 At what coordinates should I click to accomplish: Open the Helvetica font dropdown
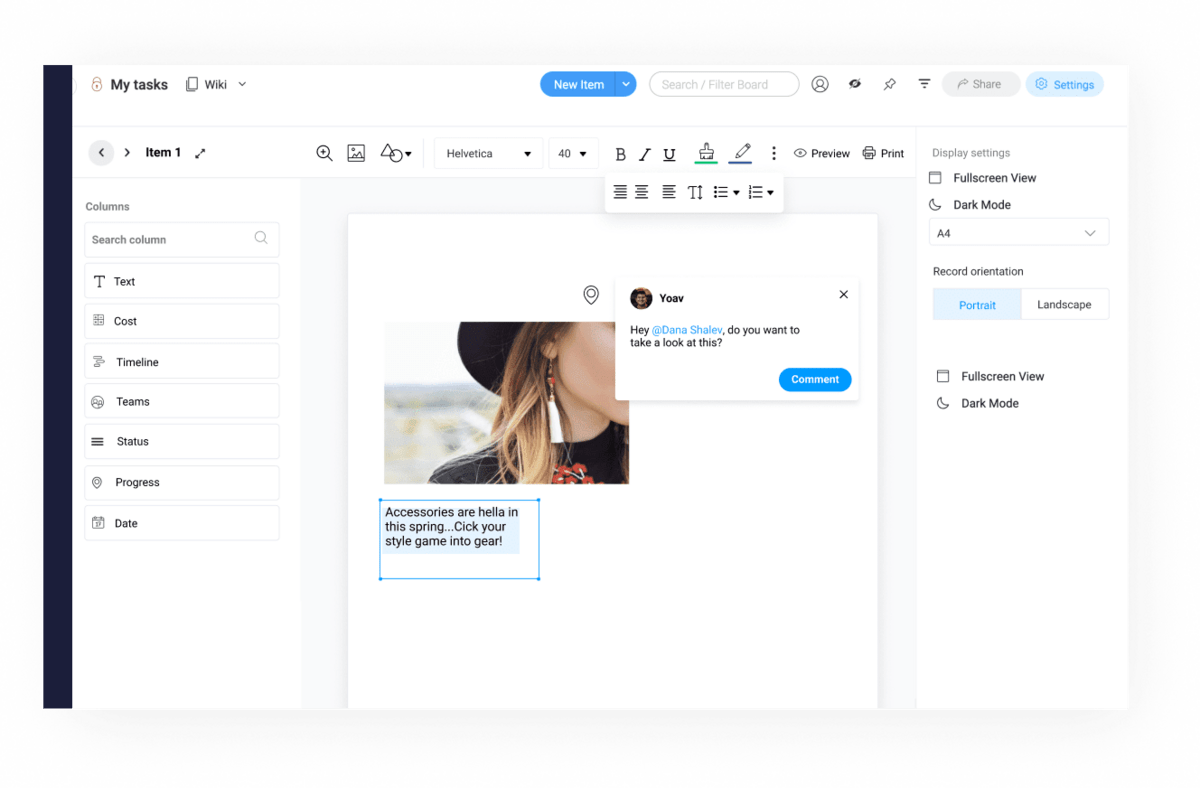pos(488,154)
